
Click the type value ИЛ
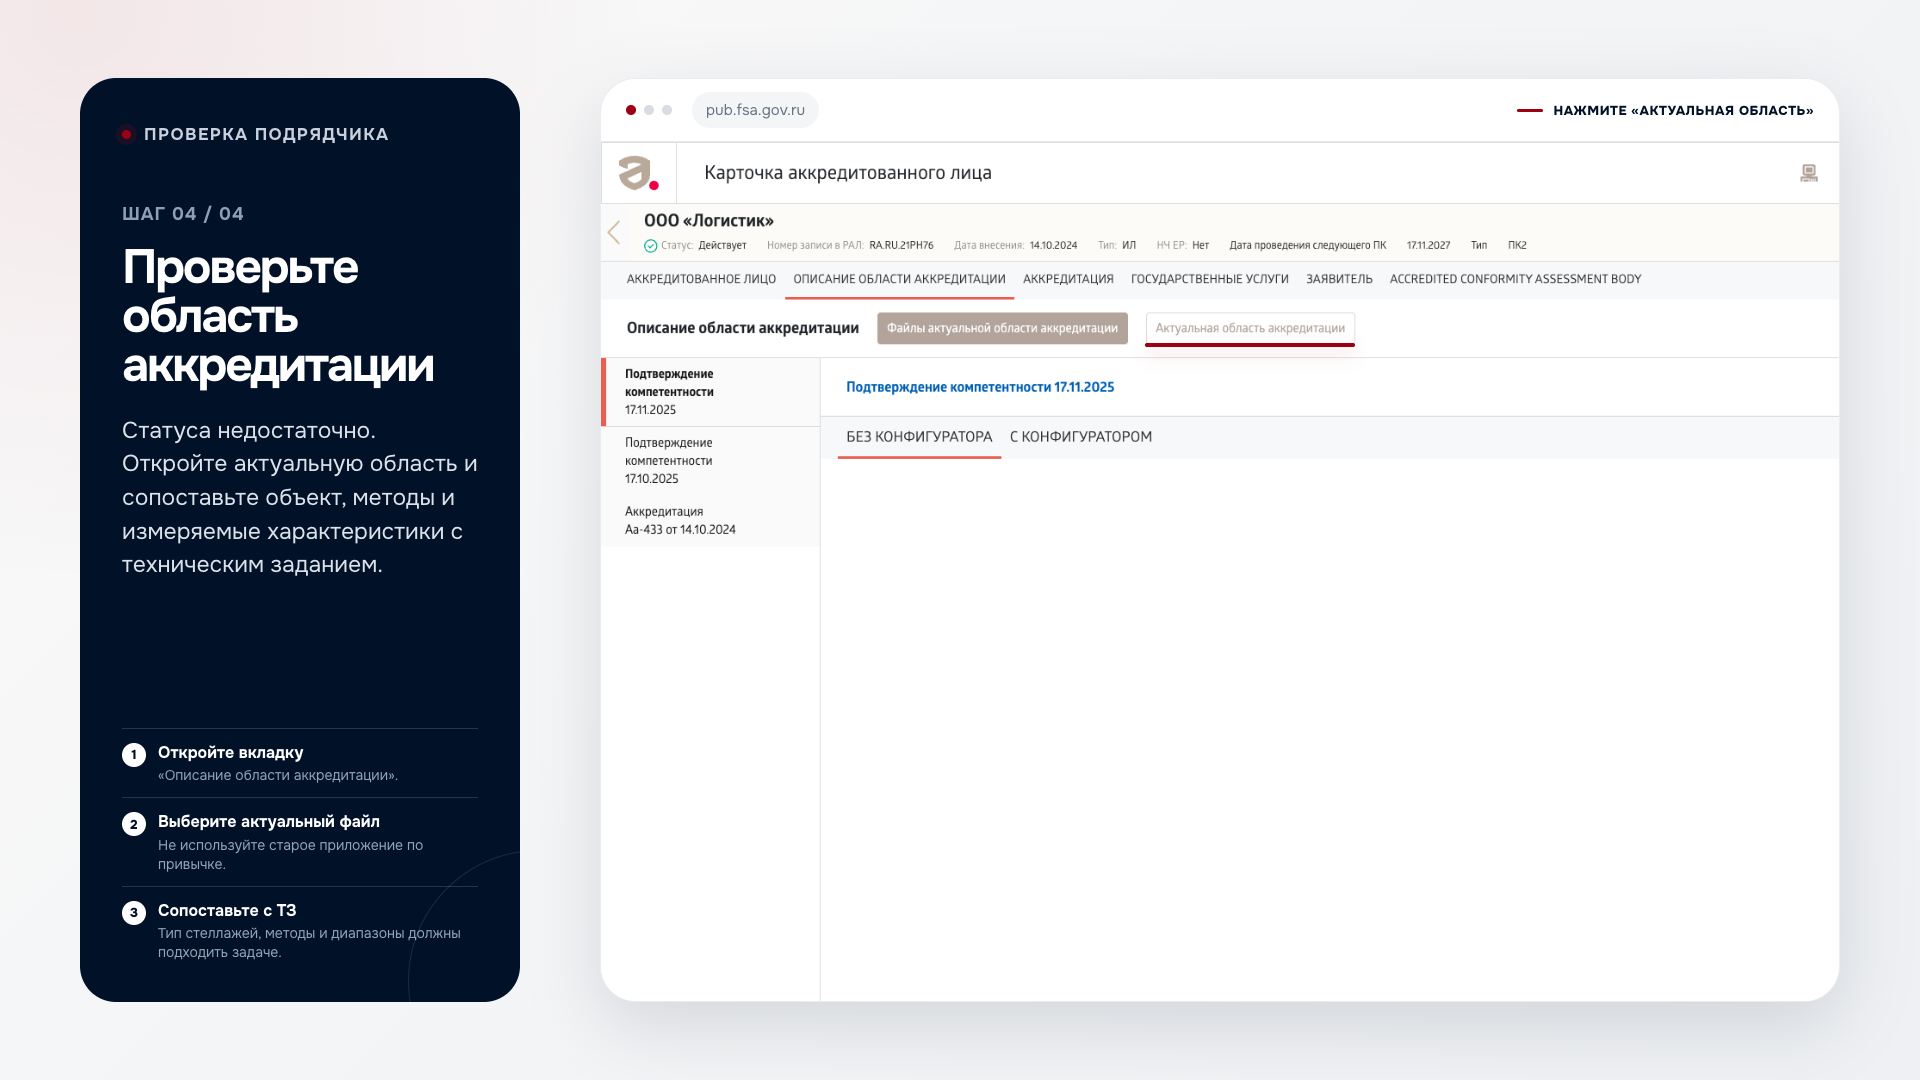click(x=1129, y=246)
